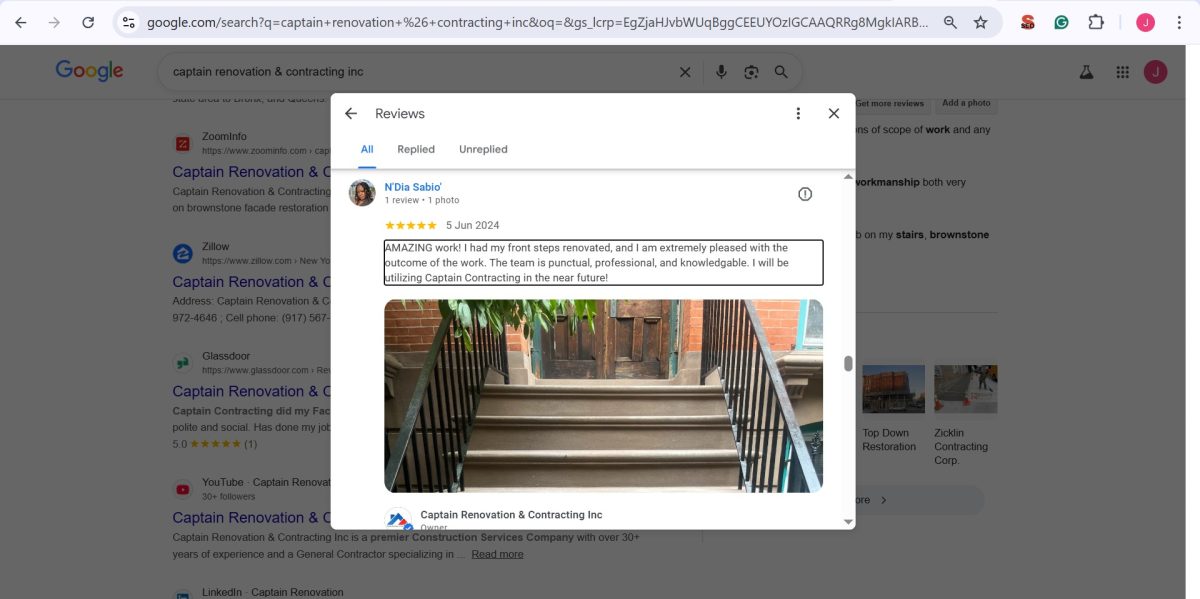Click the back arrow in Reviews dialog

pos(351,114)
